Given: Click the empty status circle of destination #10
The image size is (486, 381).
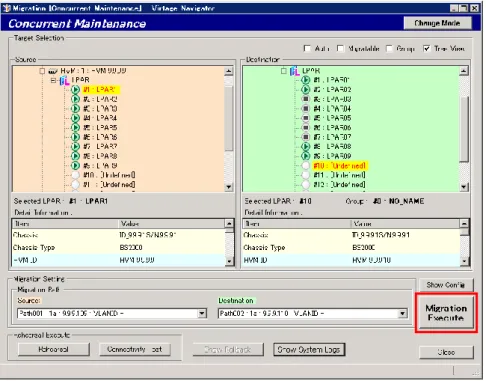Looking at the screenshot, I should (306, 166).
